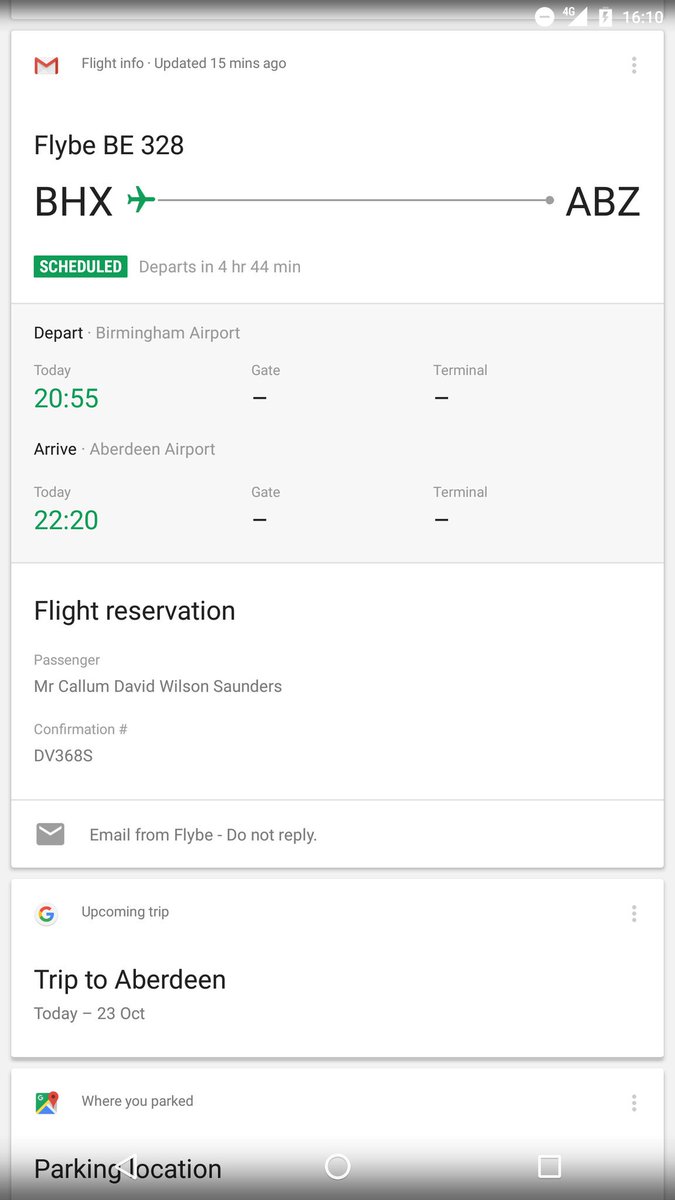The width and height of the screenshot is (675, 1200).
Task: Tap the green SCHEDULED status badge
Action: (81, 267)
